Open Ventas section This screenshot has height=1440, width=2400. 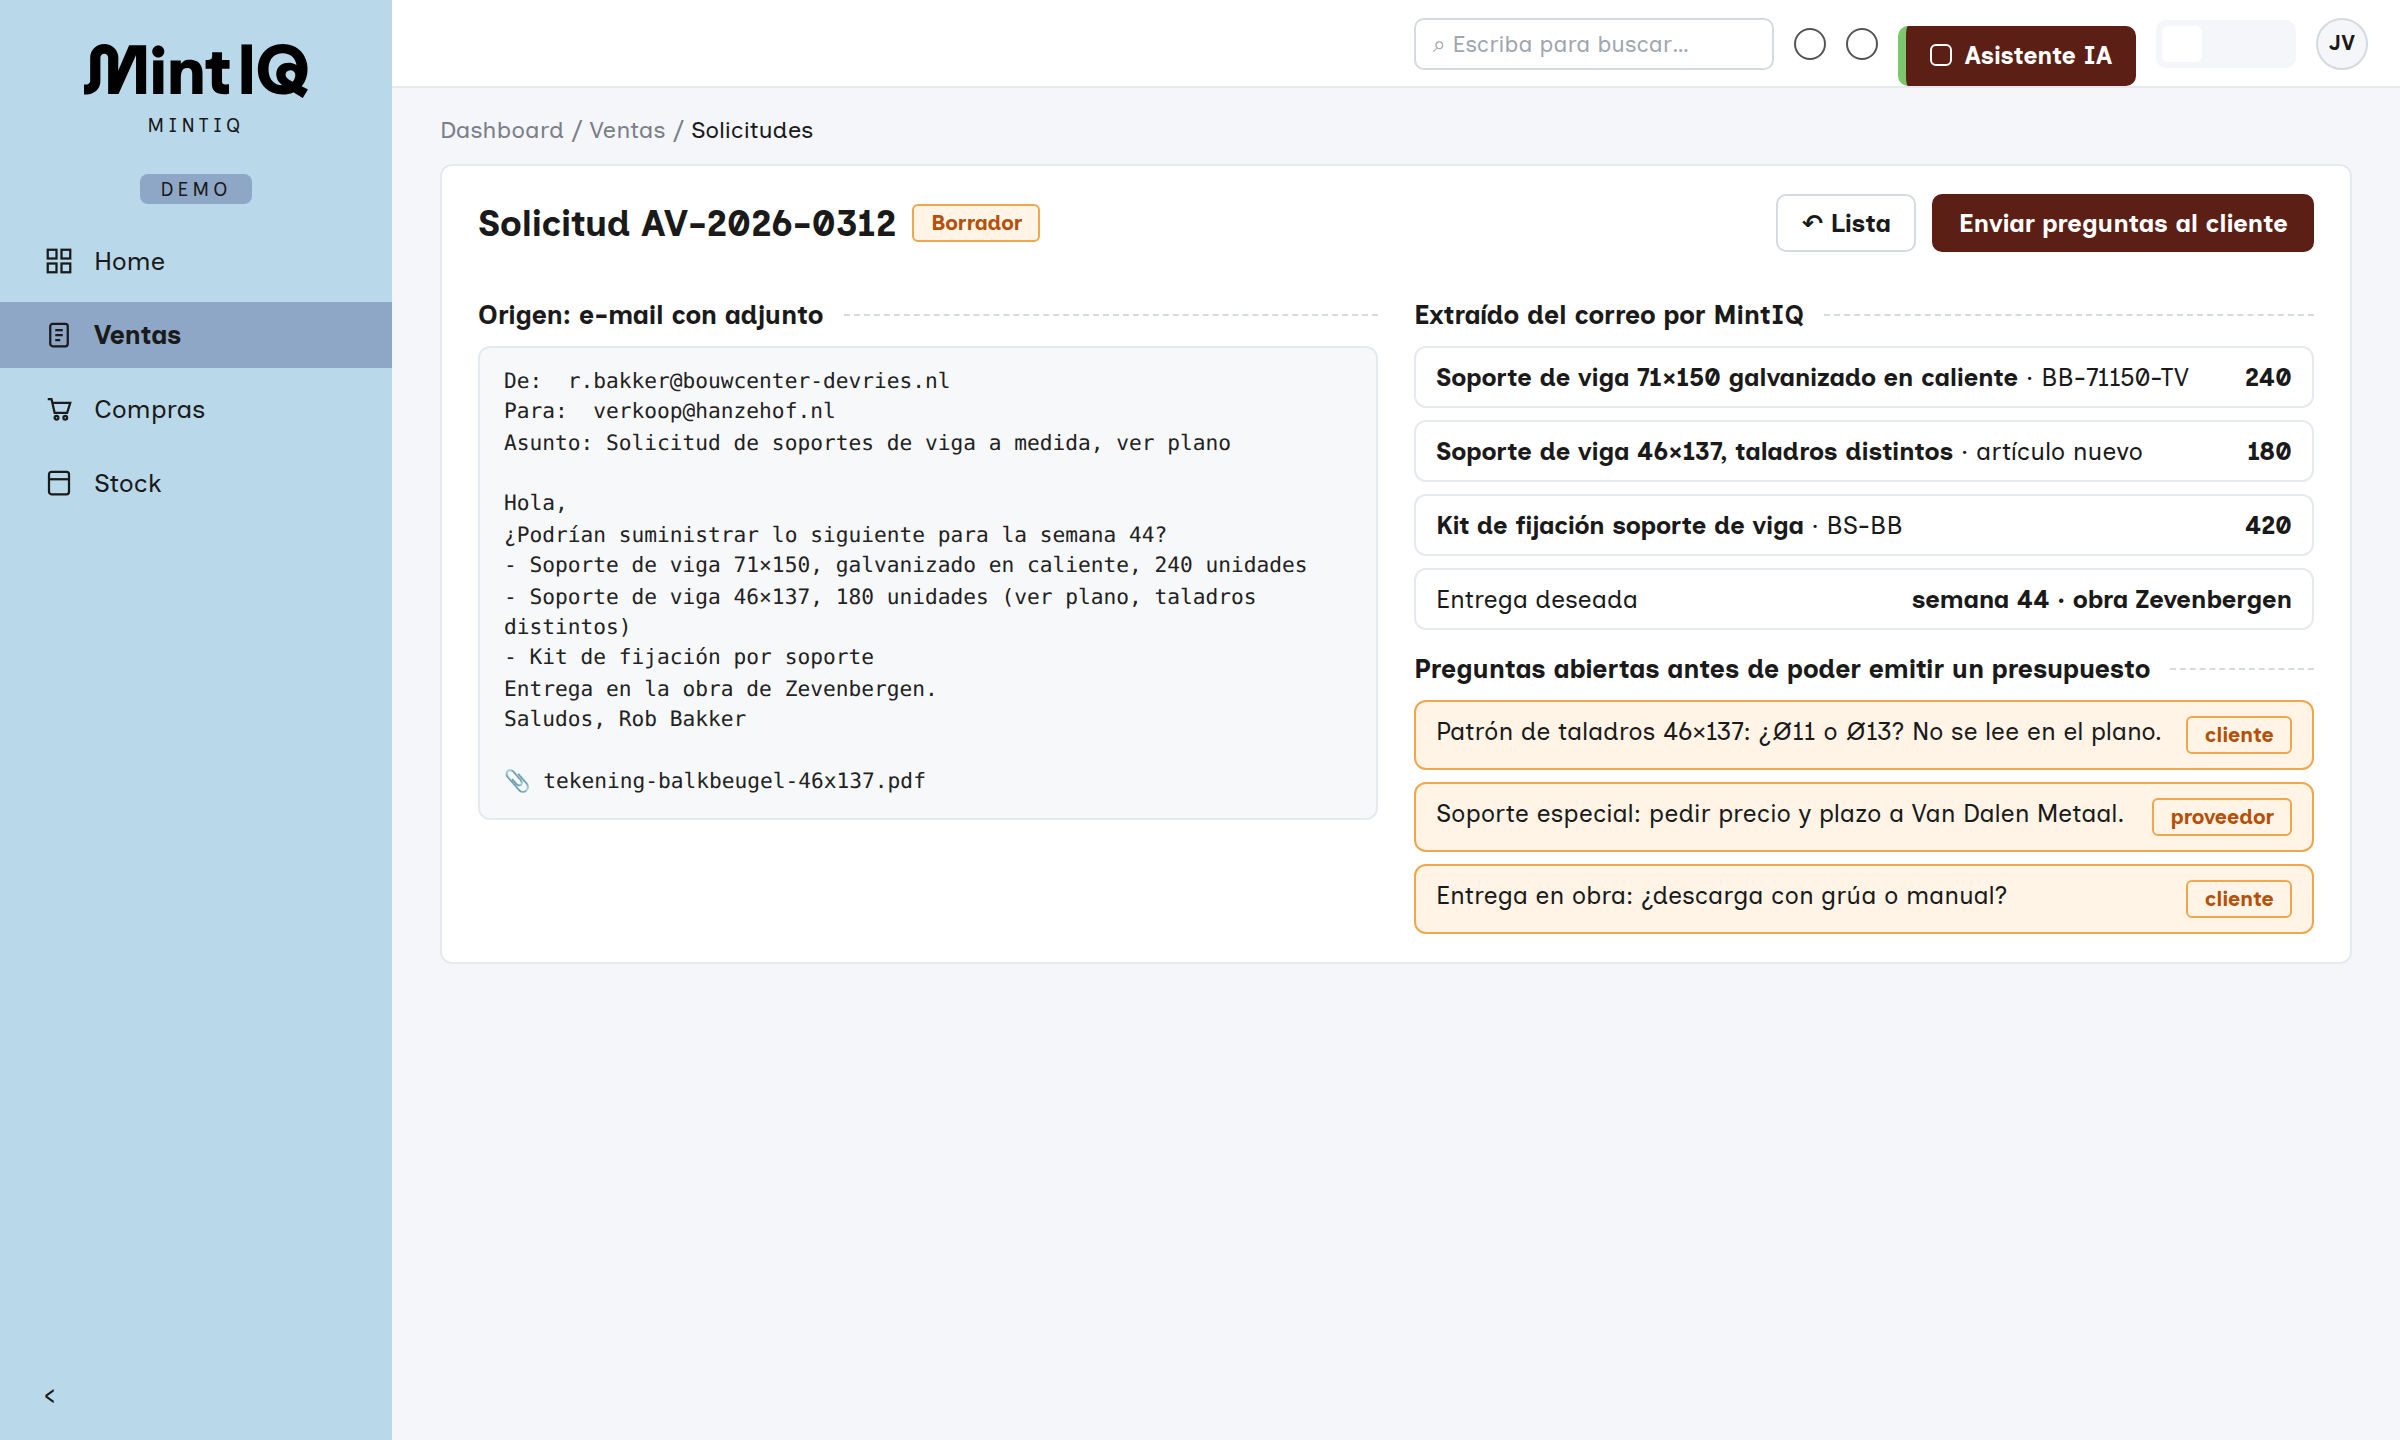[196, 335]
